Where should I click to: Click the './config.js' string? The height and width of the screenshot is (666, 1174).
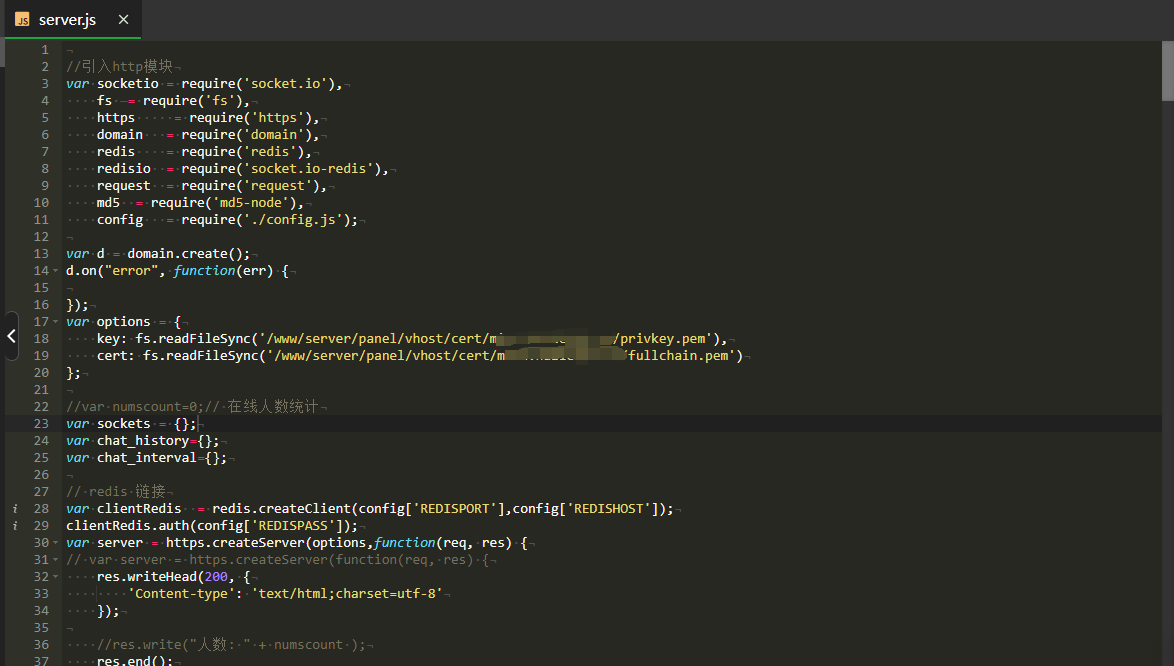pos(293,220)
